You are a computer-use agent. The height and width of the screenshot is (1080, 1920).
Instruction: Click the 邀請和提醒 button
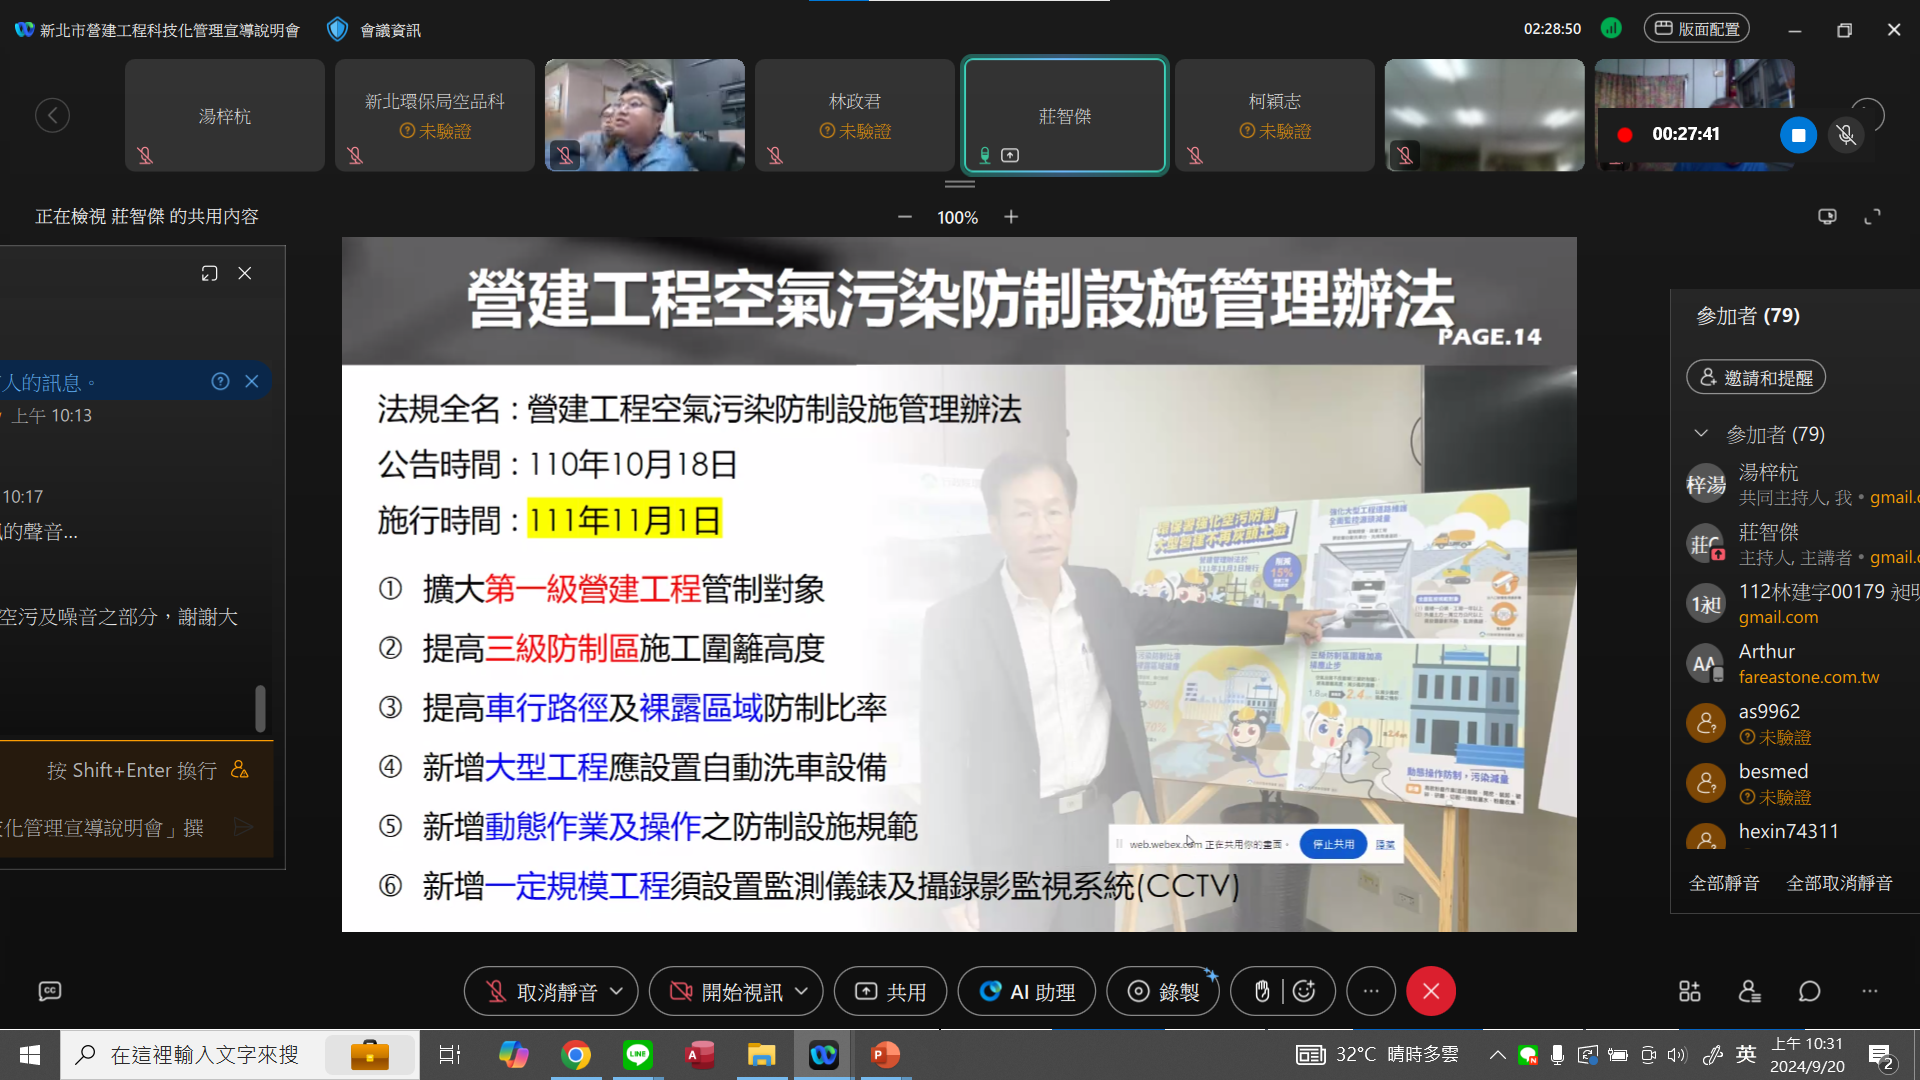tap(1755, 378)
